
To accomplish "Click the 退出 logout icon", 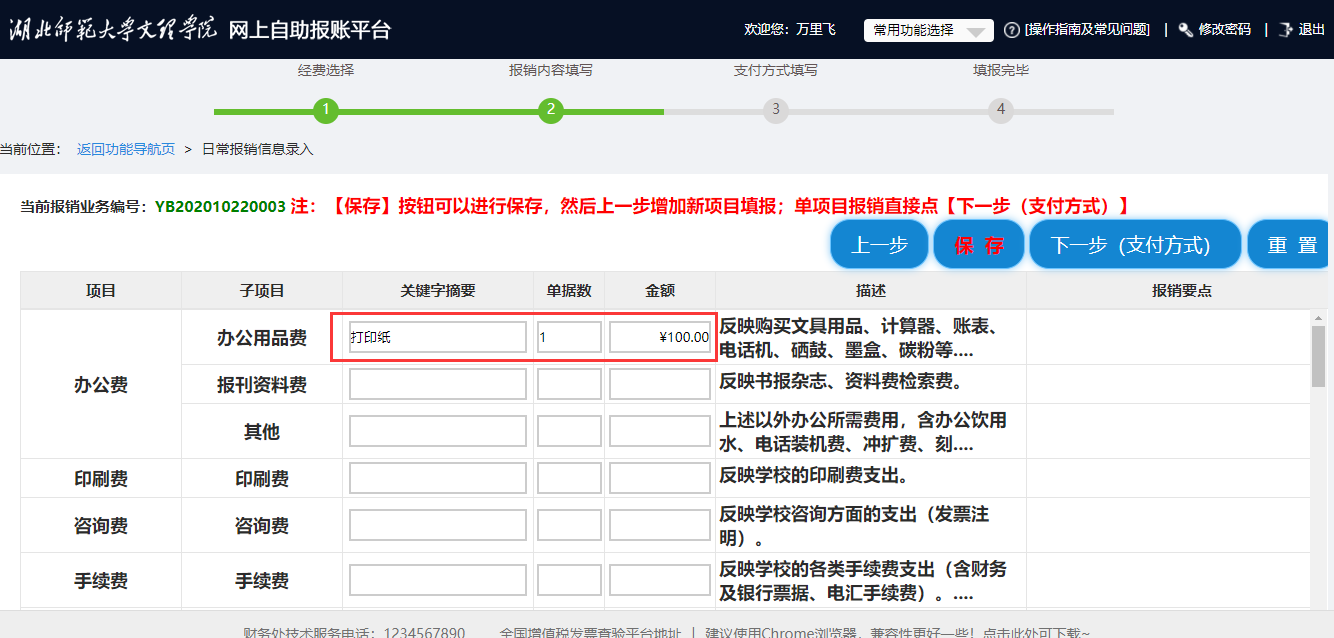I will click(1286, 30).
